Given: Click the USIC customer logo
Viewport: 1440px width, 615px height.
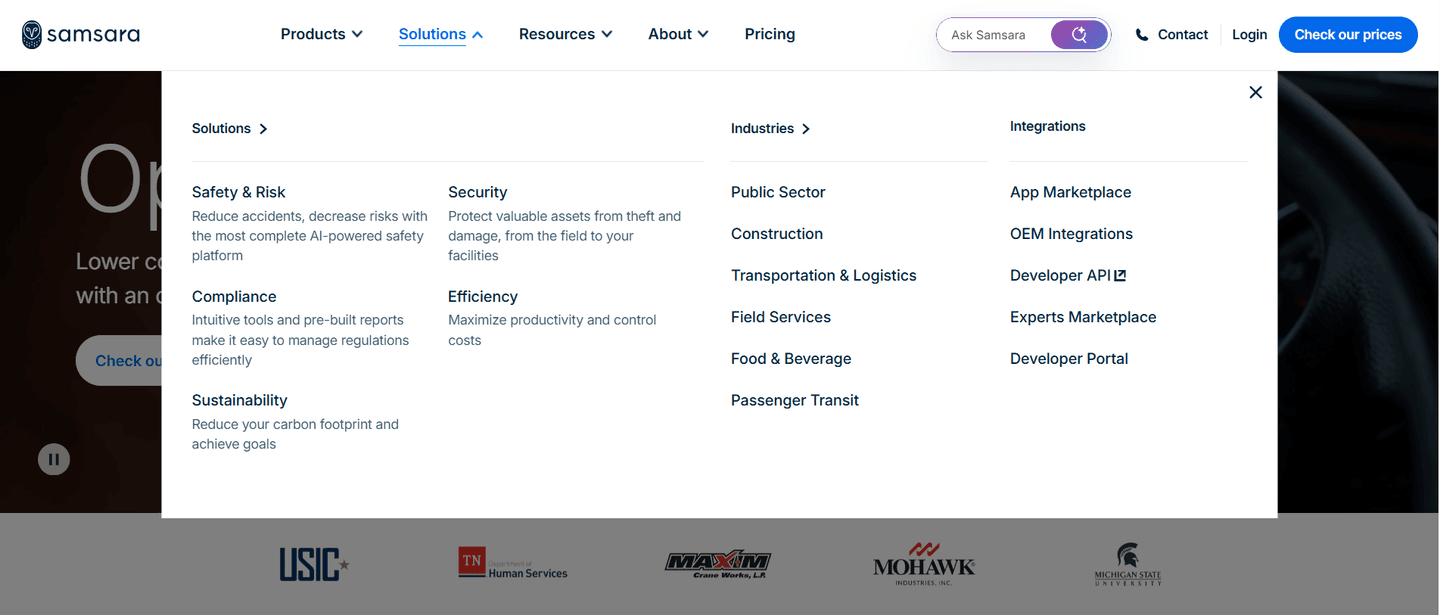Looking at the screenshot, I should click(314, 564).
